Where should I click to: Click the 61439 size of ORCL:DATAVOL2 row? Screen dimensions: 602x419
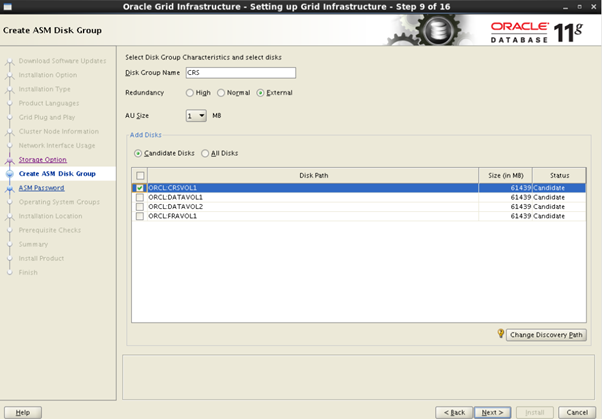[521, 207]
